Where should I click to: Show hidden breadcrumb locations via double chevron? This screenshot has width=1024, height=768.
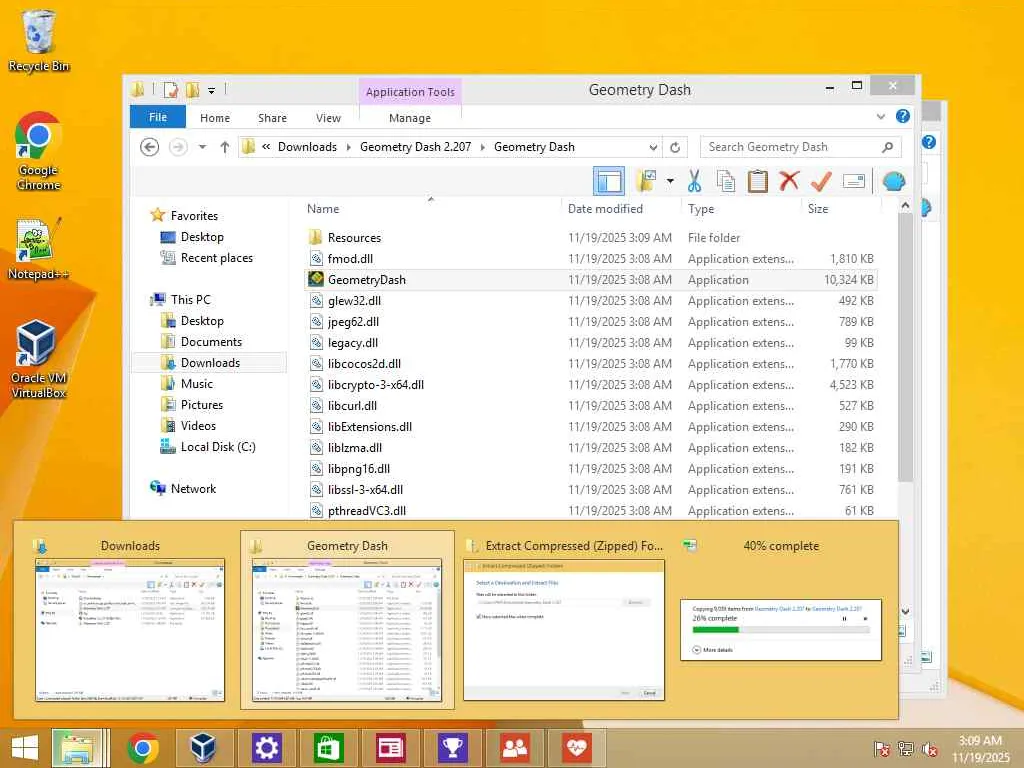click(x=266, y=147)
